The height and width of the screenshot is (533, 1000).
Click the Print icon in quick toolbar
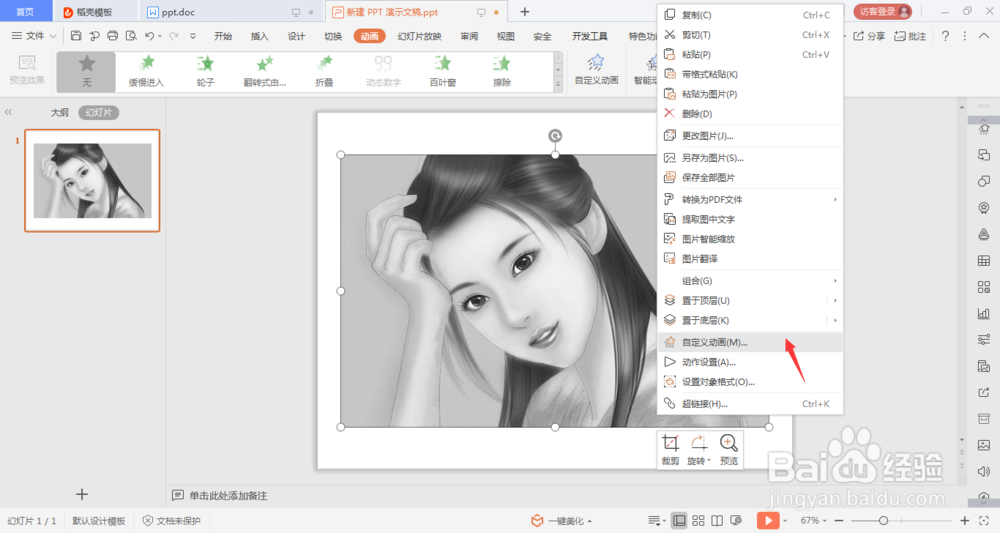pos(112,36)
